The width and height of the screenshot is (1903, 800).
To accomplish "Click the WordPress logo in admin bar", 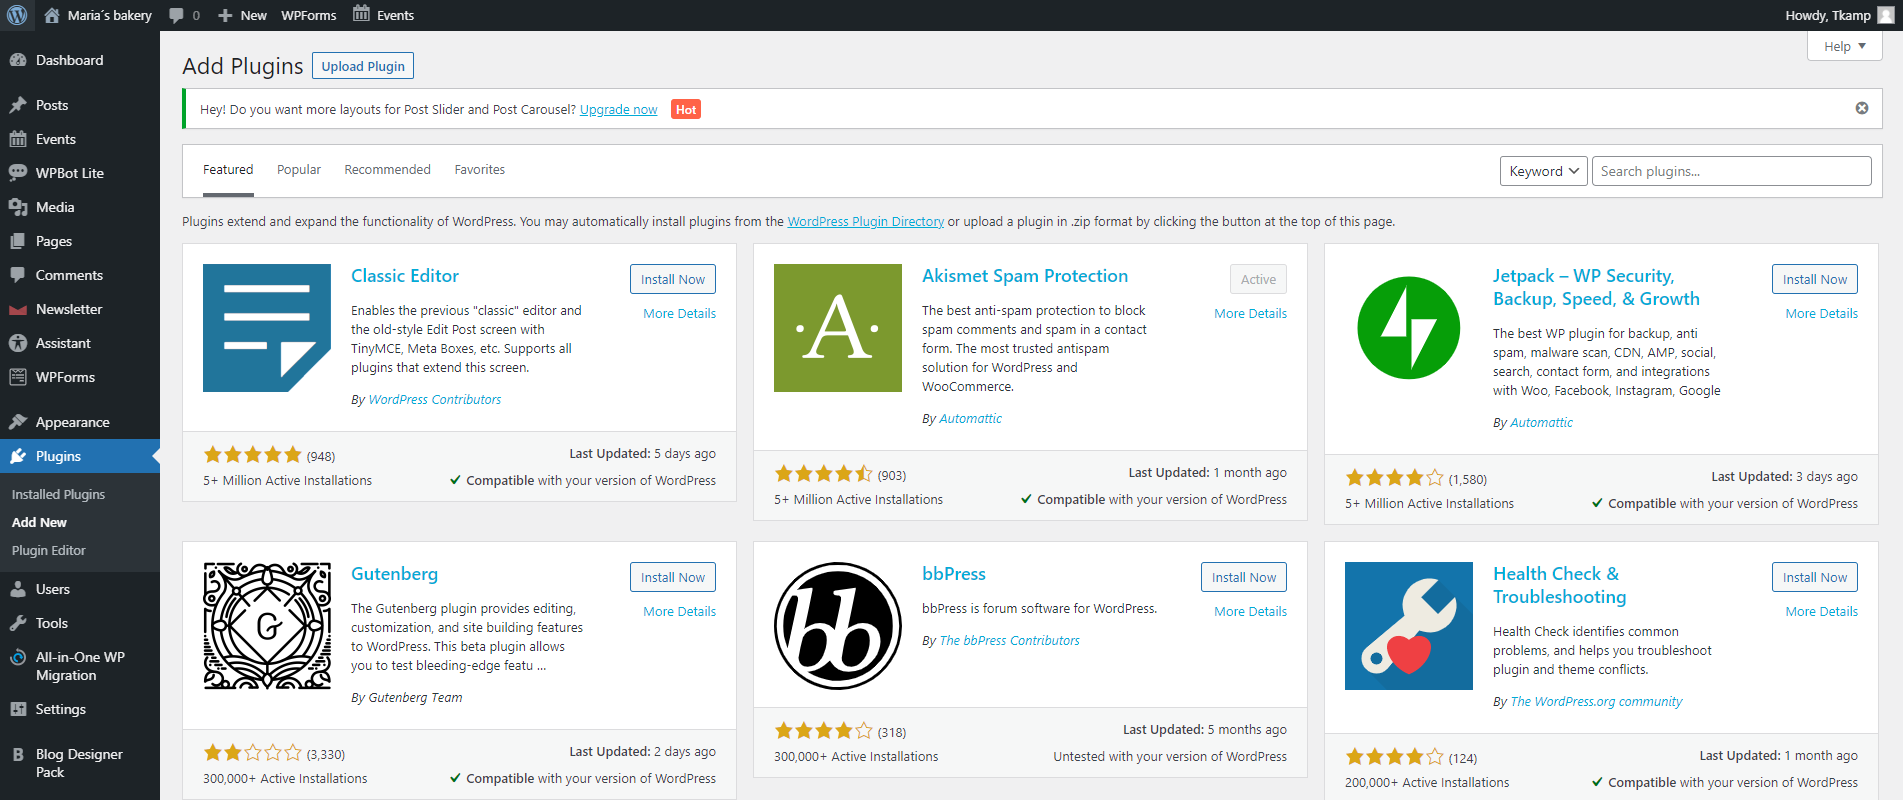I will tap(17, 15).
